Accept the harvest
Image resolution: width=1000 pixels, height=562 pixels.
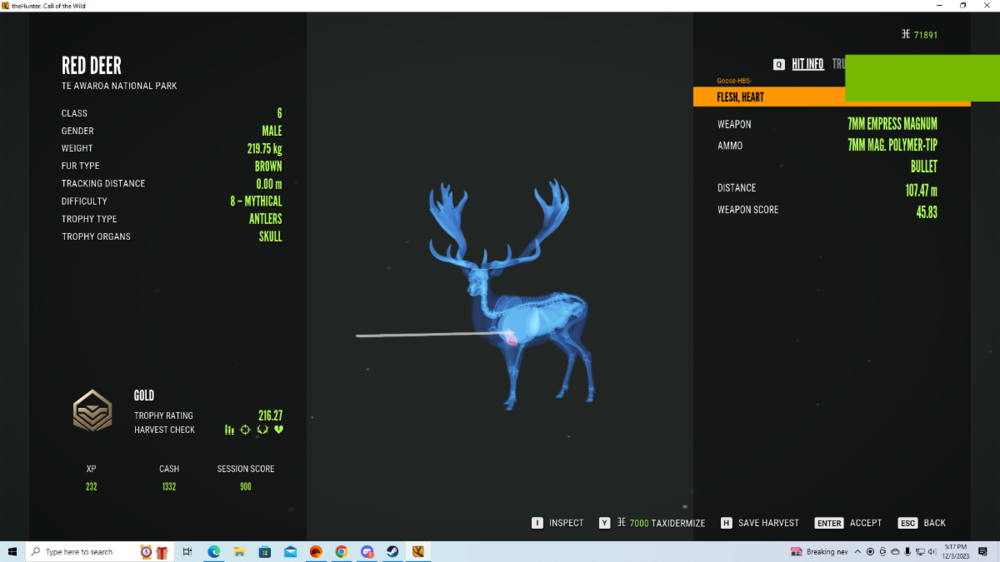[x=849, y=523]
